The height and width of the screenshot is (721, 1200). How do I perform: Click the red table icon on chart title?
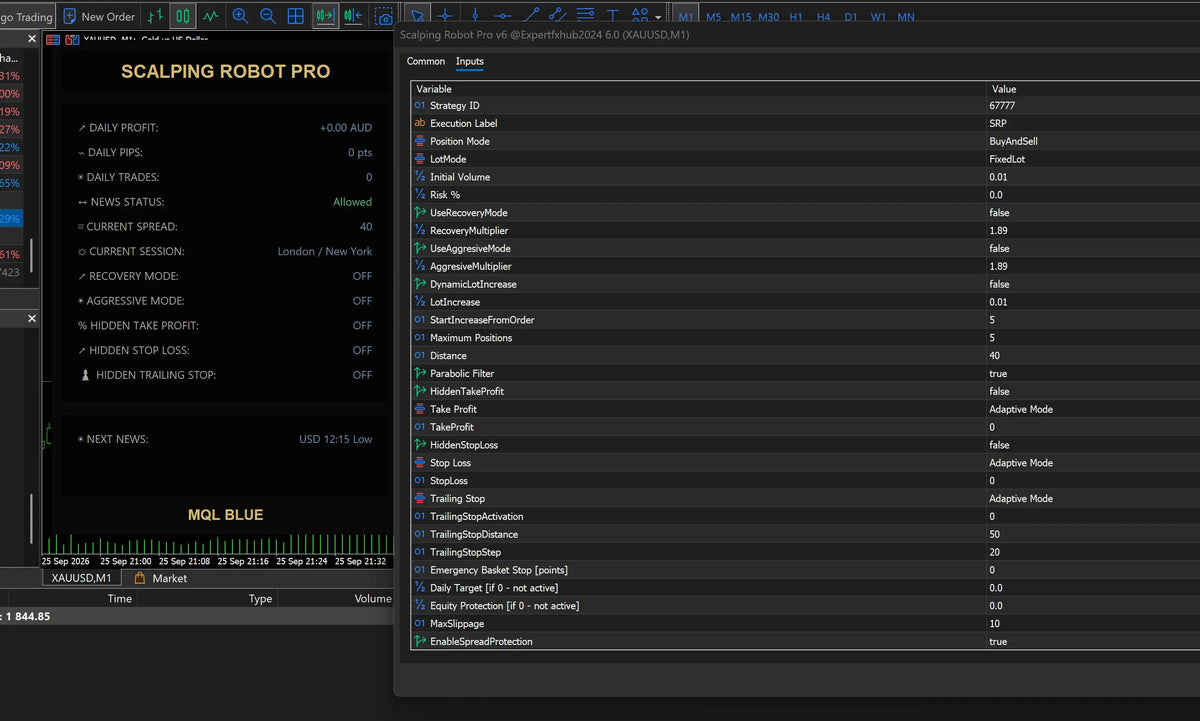coord(53,40)
